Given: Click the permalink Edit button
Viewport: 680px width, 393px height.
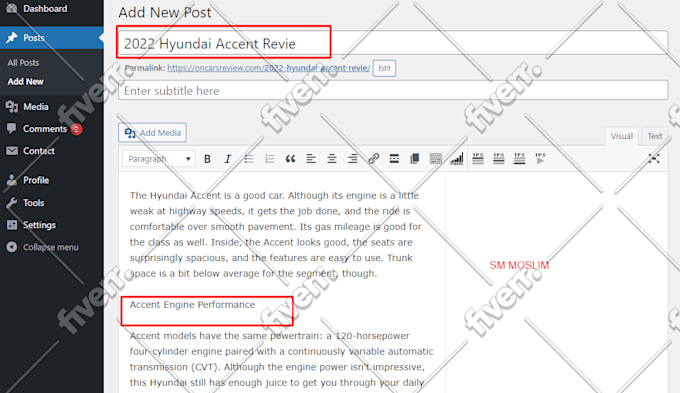Looking at the screenshot, I should (384, 68).
